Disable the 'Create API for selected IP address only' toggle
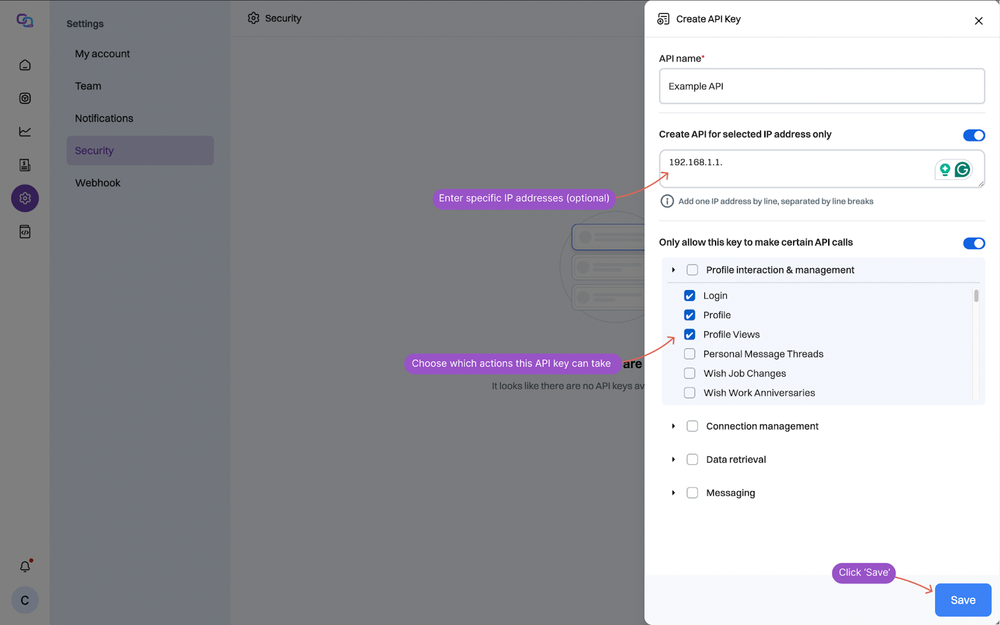Image resolution: width=1000 pixels, height=625 pixels. click(x=973, y=135)
